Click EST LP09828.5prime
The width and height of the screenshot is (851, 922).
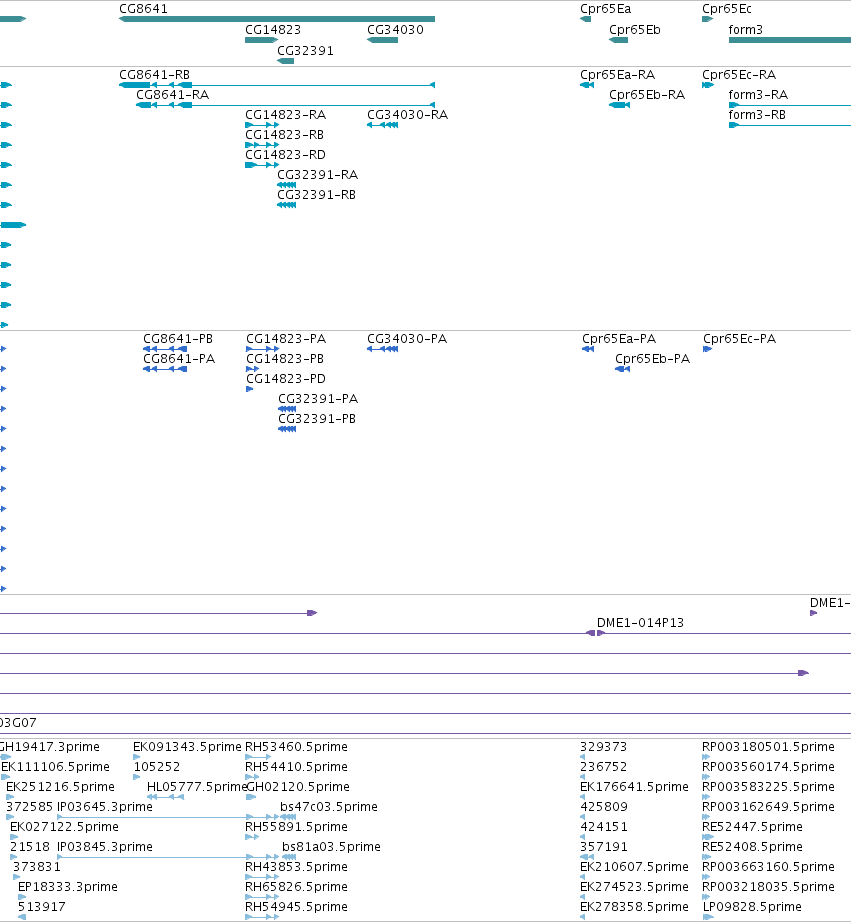(708, 917)
